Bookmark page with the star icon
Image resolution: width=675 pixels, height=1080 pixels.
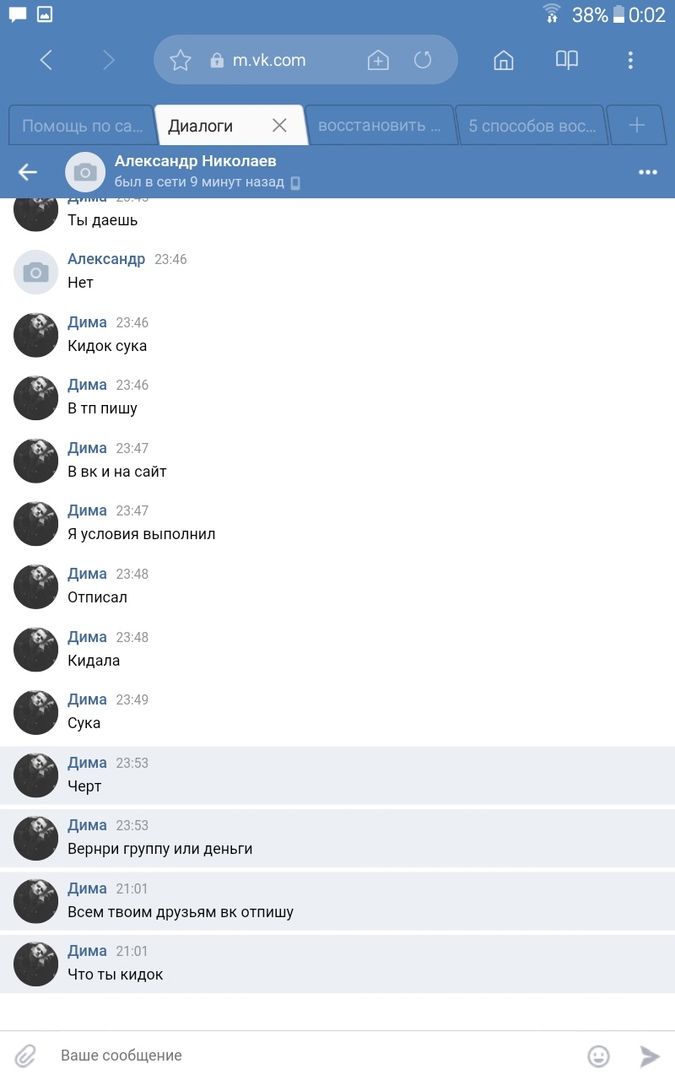180,61
